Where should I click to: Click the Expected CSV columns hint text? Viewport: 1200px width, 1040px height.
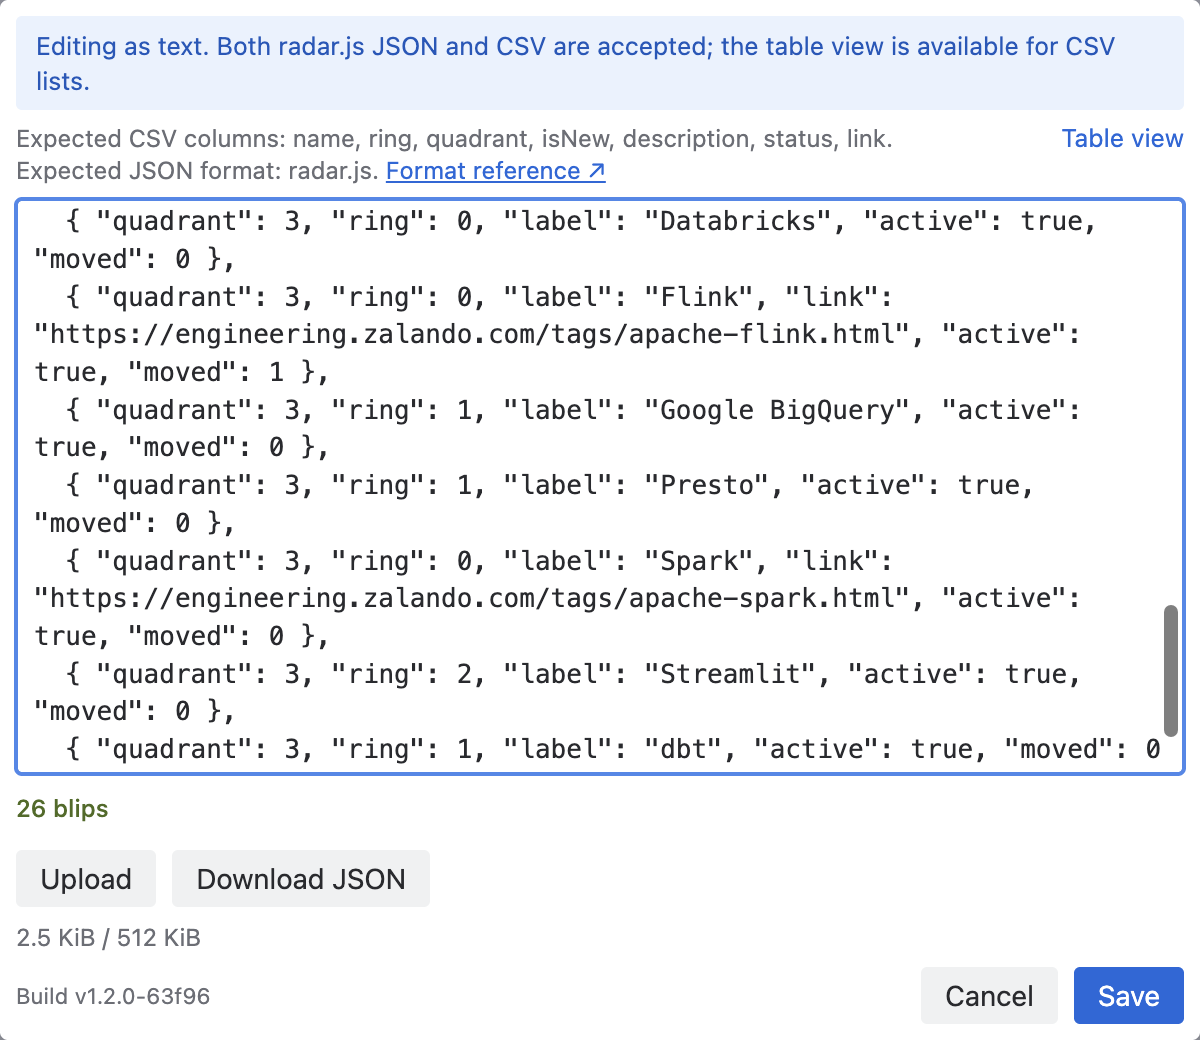[x=454, y=139]
